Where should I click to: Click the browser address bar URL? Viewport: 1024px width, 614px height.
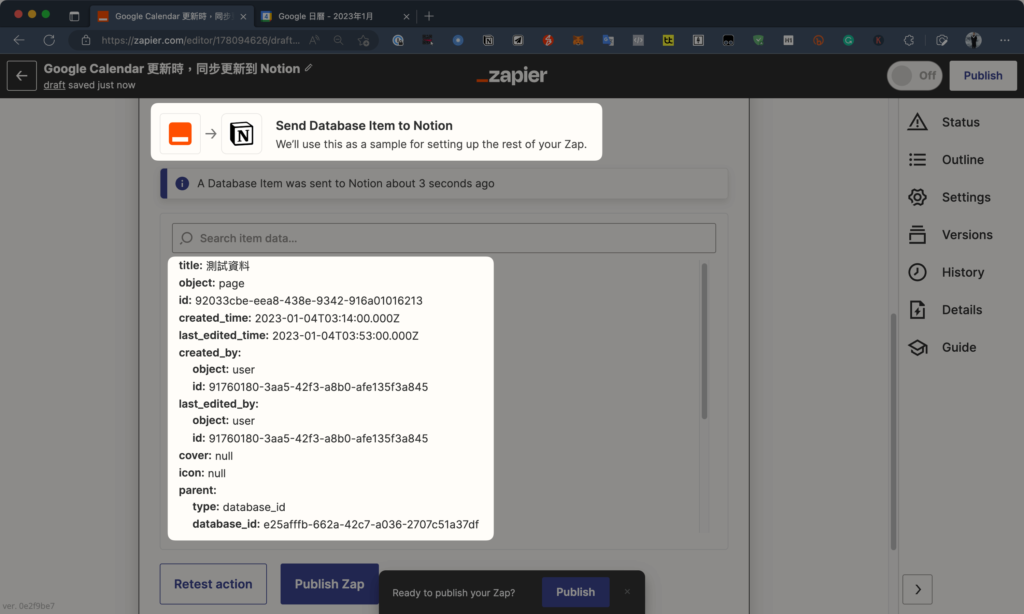pyautogui.click(x=200, y=40)
